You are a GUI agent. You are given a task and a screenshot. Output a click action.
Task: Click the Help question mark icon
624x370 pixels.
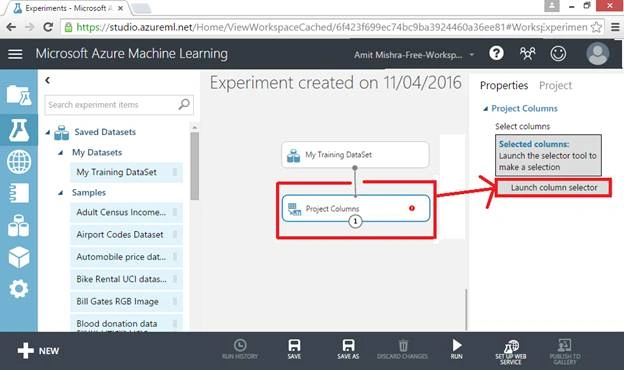click(496, 53)
